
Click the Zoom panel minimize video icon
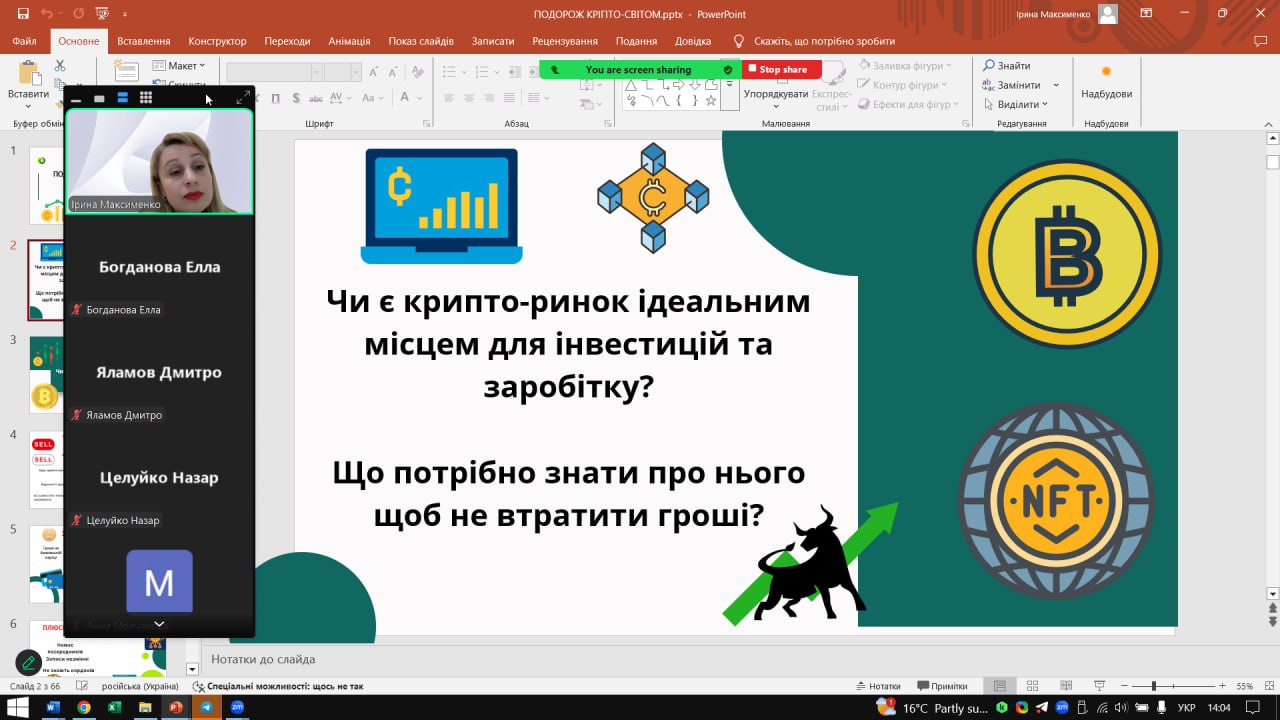click(x=76, y=99)
